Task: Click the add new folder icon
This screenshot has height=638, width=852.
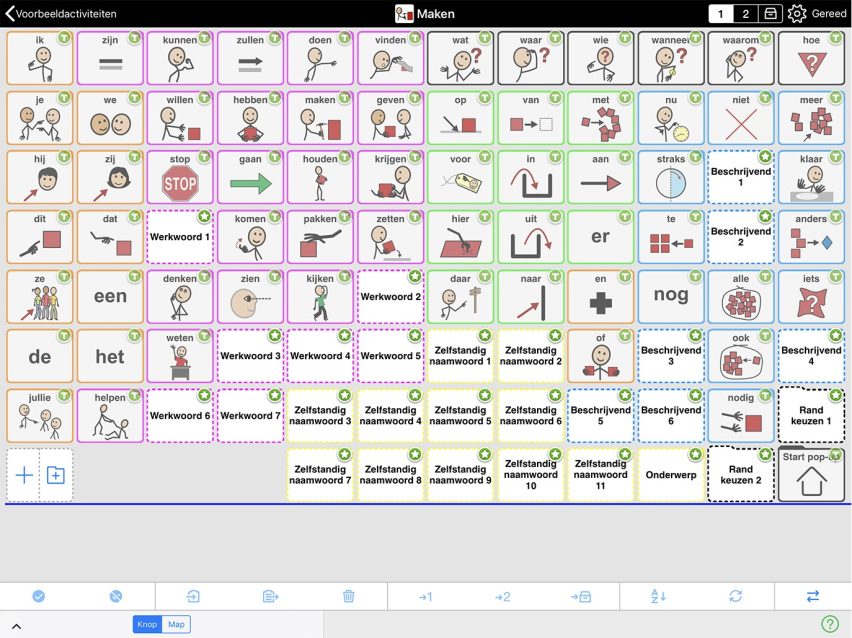Action: 56,475
